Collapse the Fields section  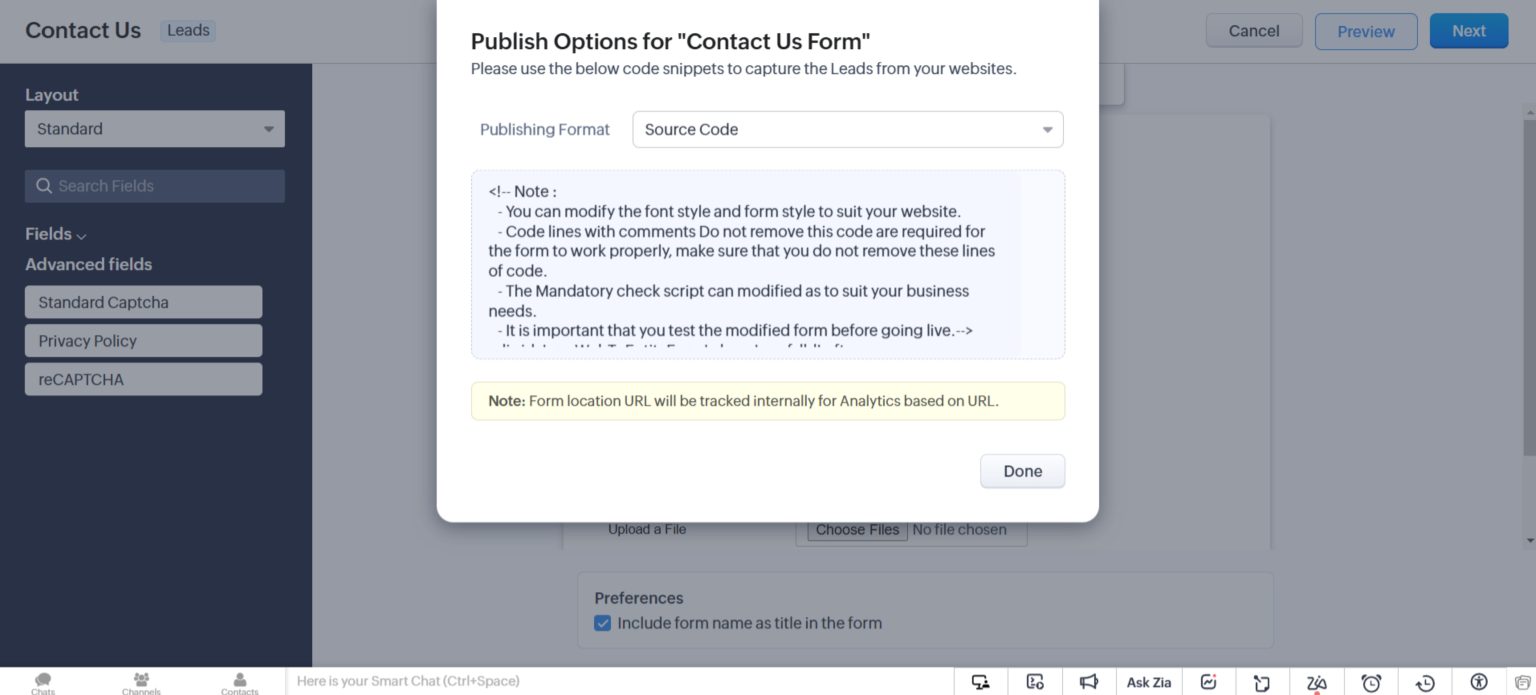tap(80, 234)
